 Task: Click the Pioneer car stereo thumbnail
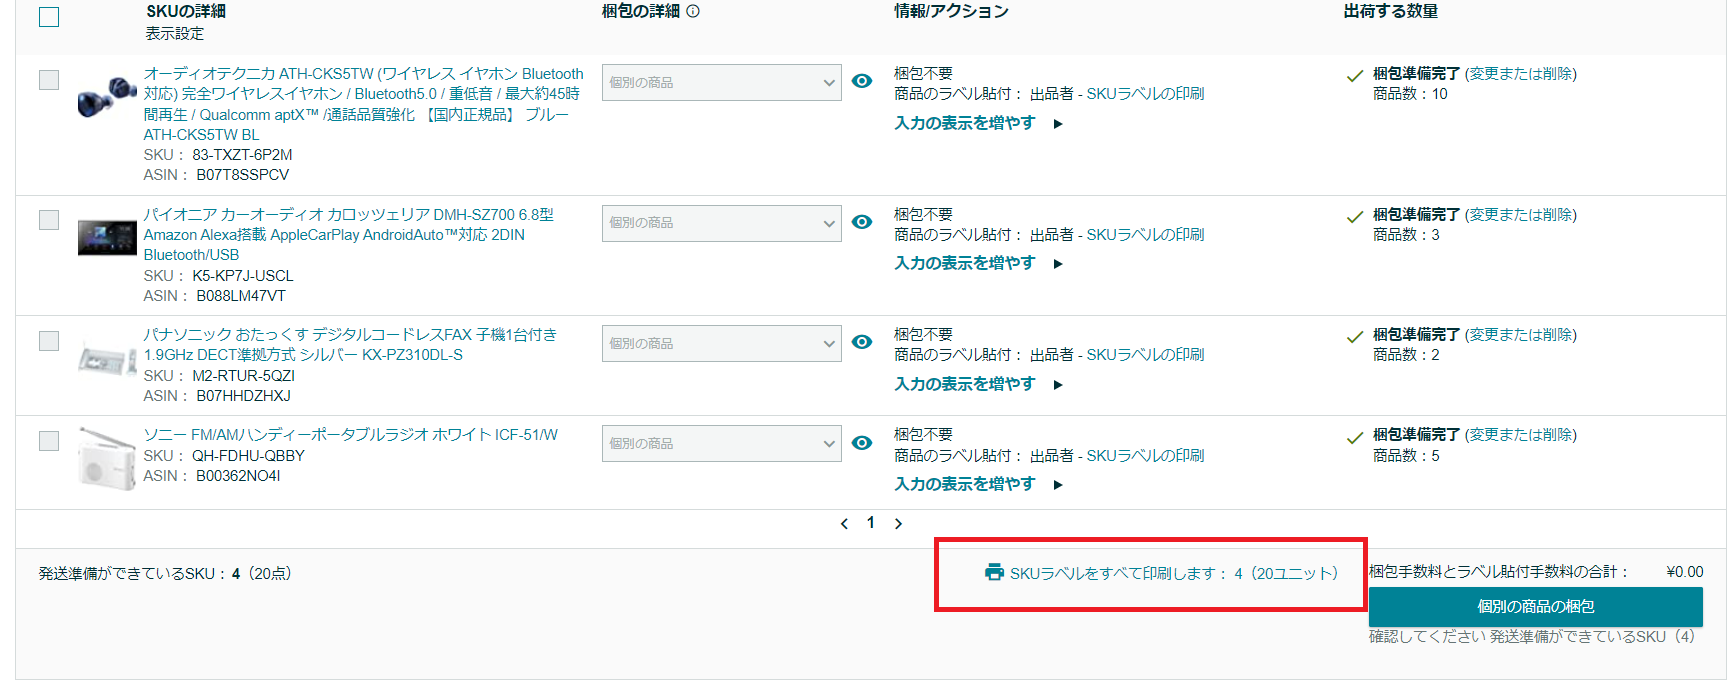tap(107, 238)
